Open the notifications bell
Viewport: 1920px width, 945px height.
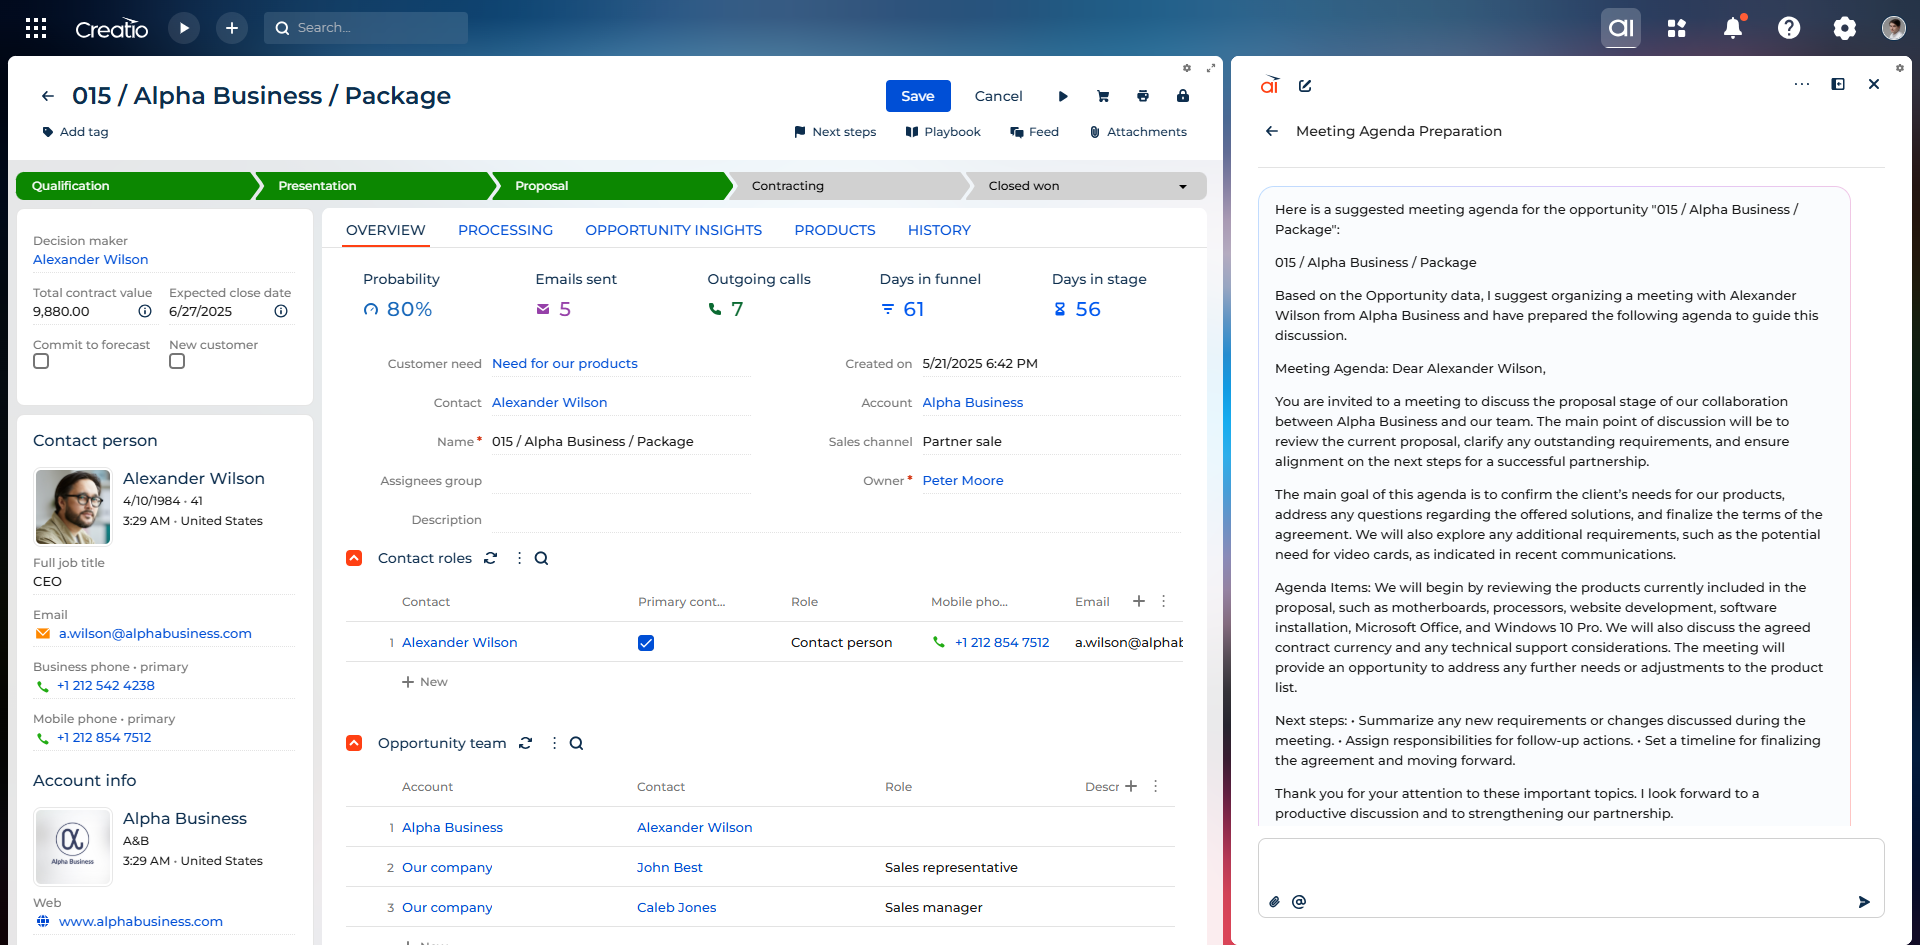(x=1733, y=28)
